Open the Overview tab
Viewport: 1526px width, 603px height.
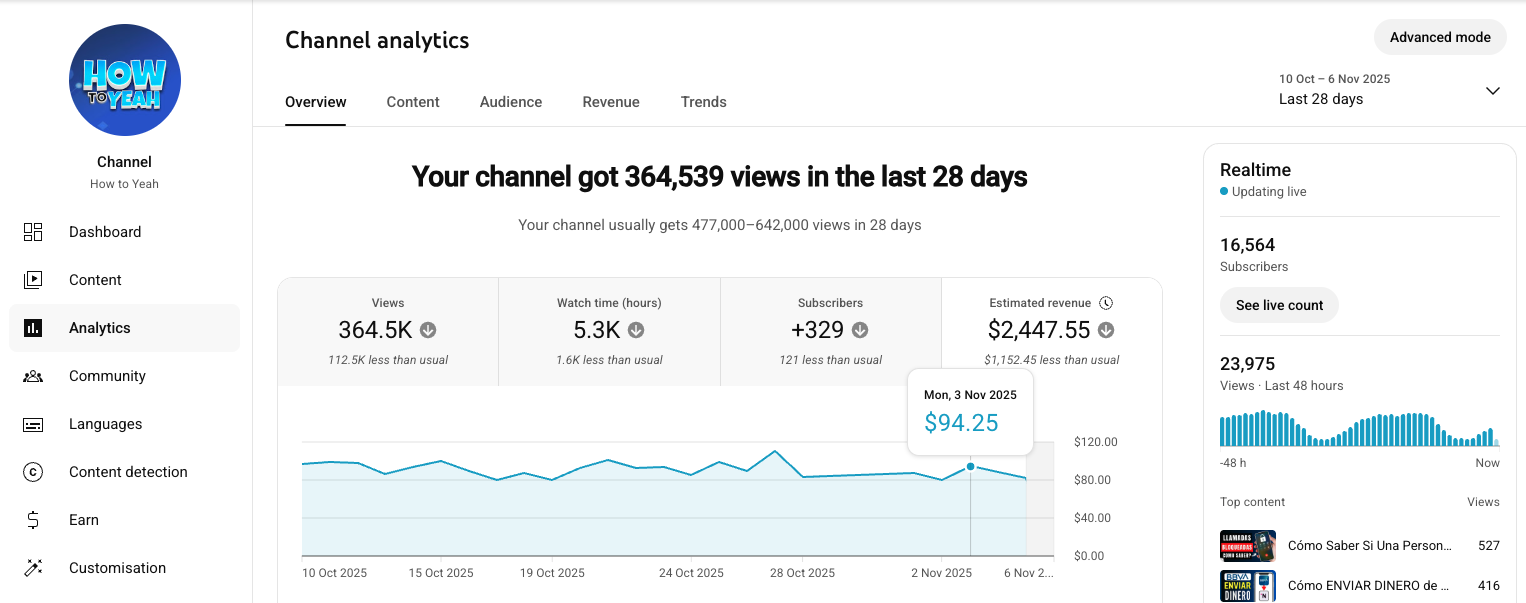click(316, 102)
